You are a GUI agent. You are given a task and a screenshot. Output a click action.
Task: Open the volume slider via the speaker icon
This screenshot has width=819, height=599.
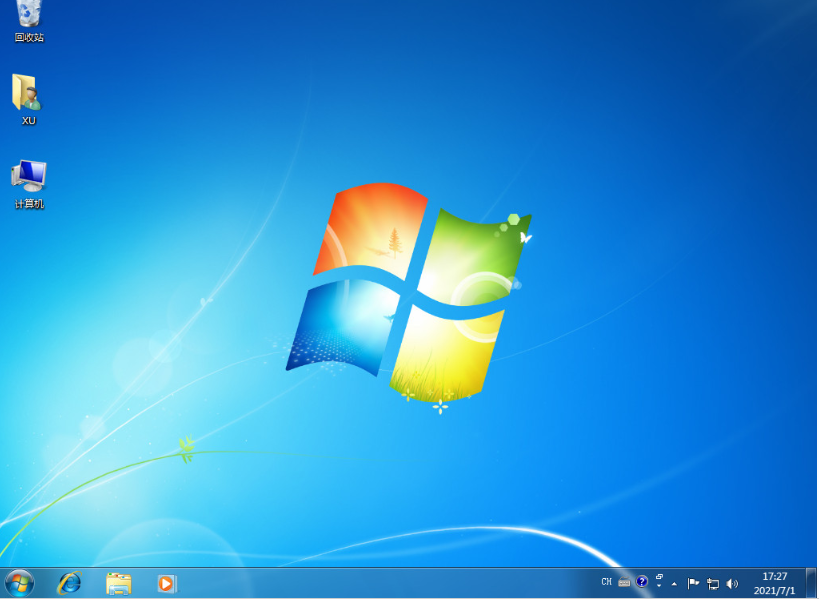pyautogui.click(x=731, y=582)
